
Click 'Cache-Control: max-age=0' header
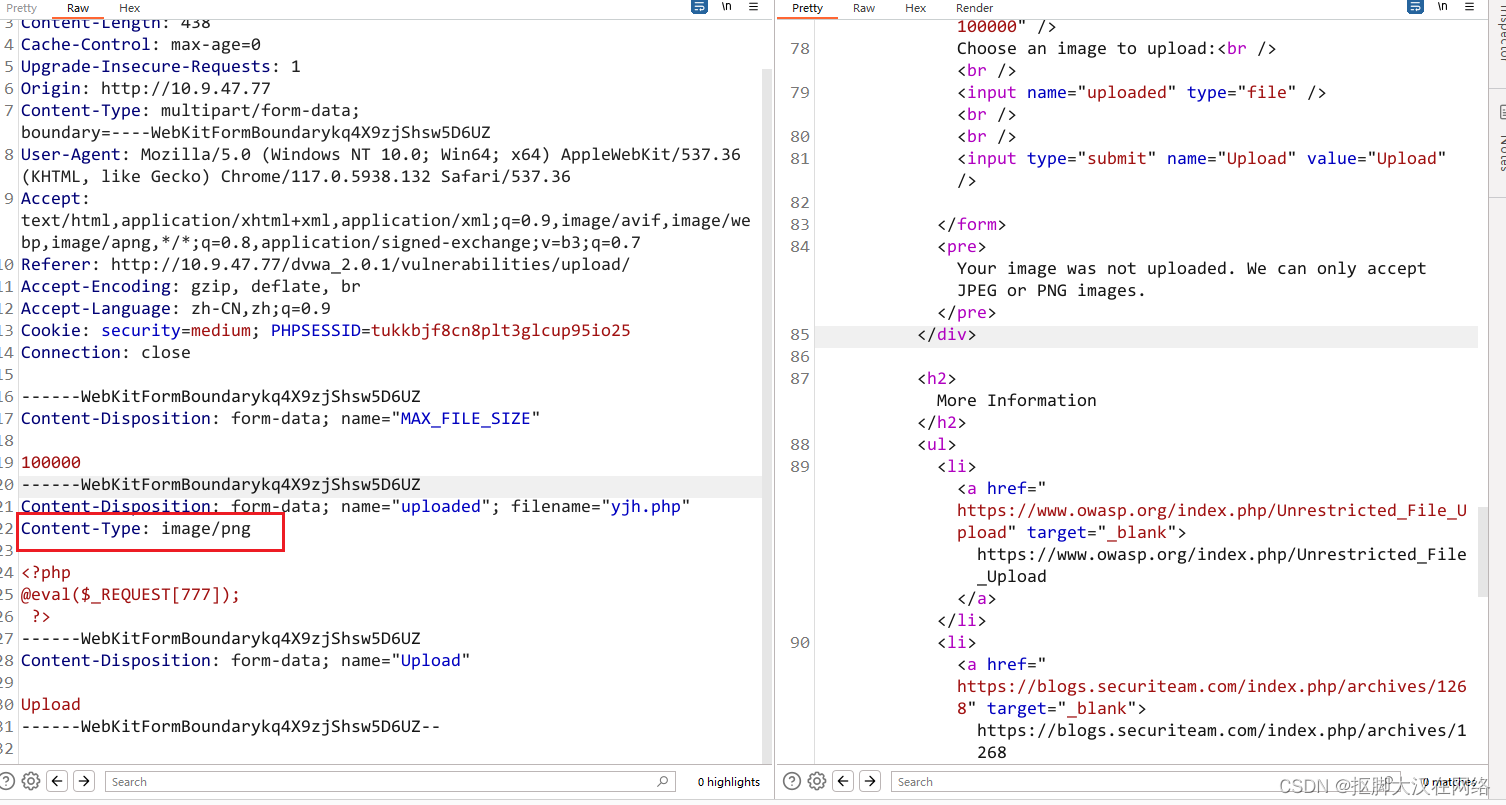click(141, 44)
